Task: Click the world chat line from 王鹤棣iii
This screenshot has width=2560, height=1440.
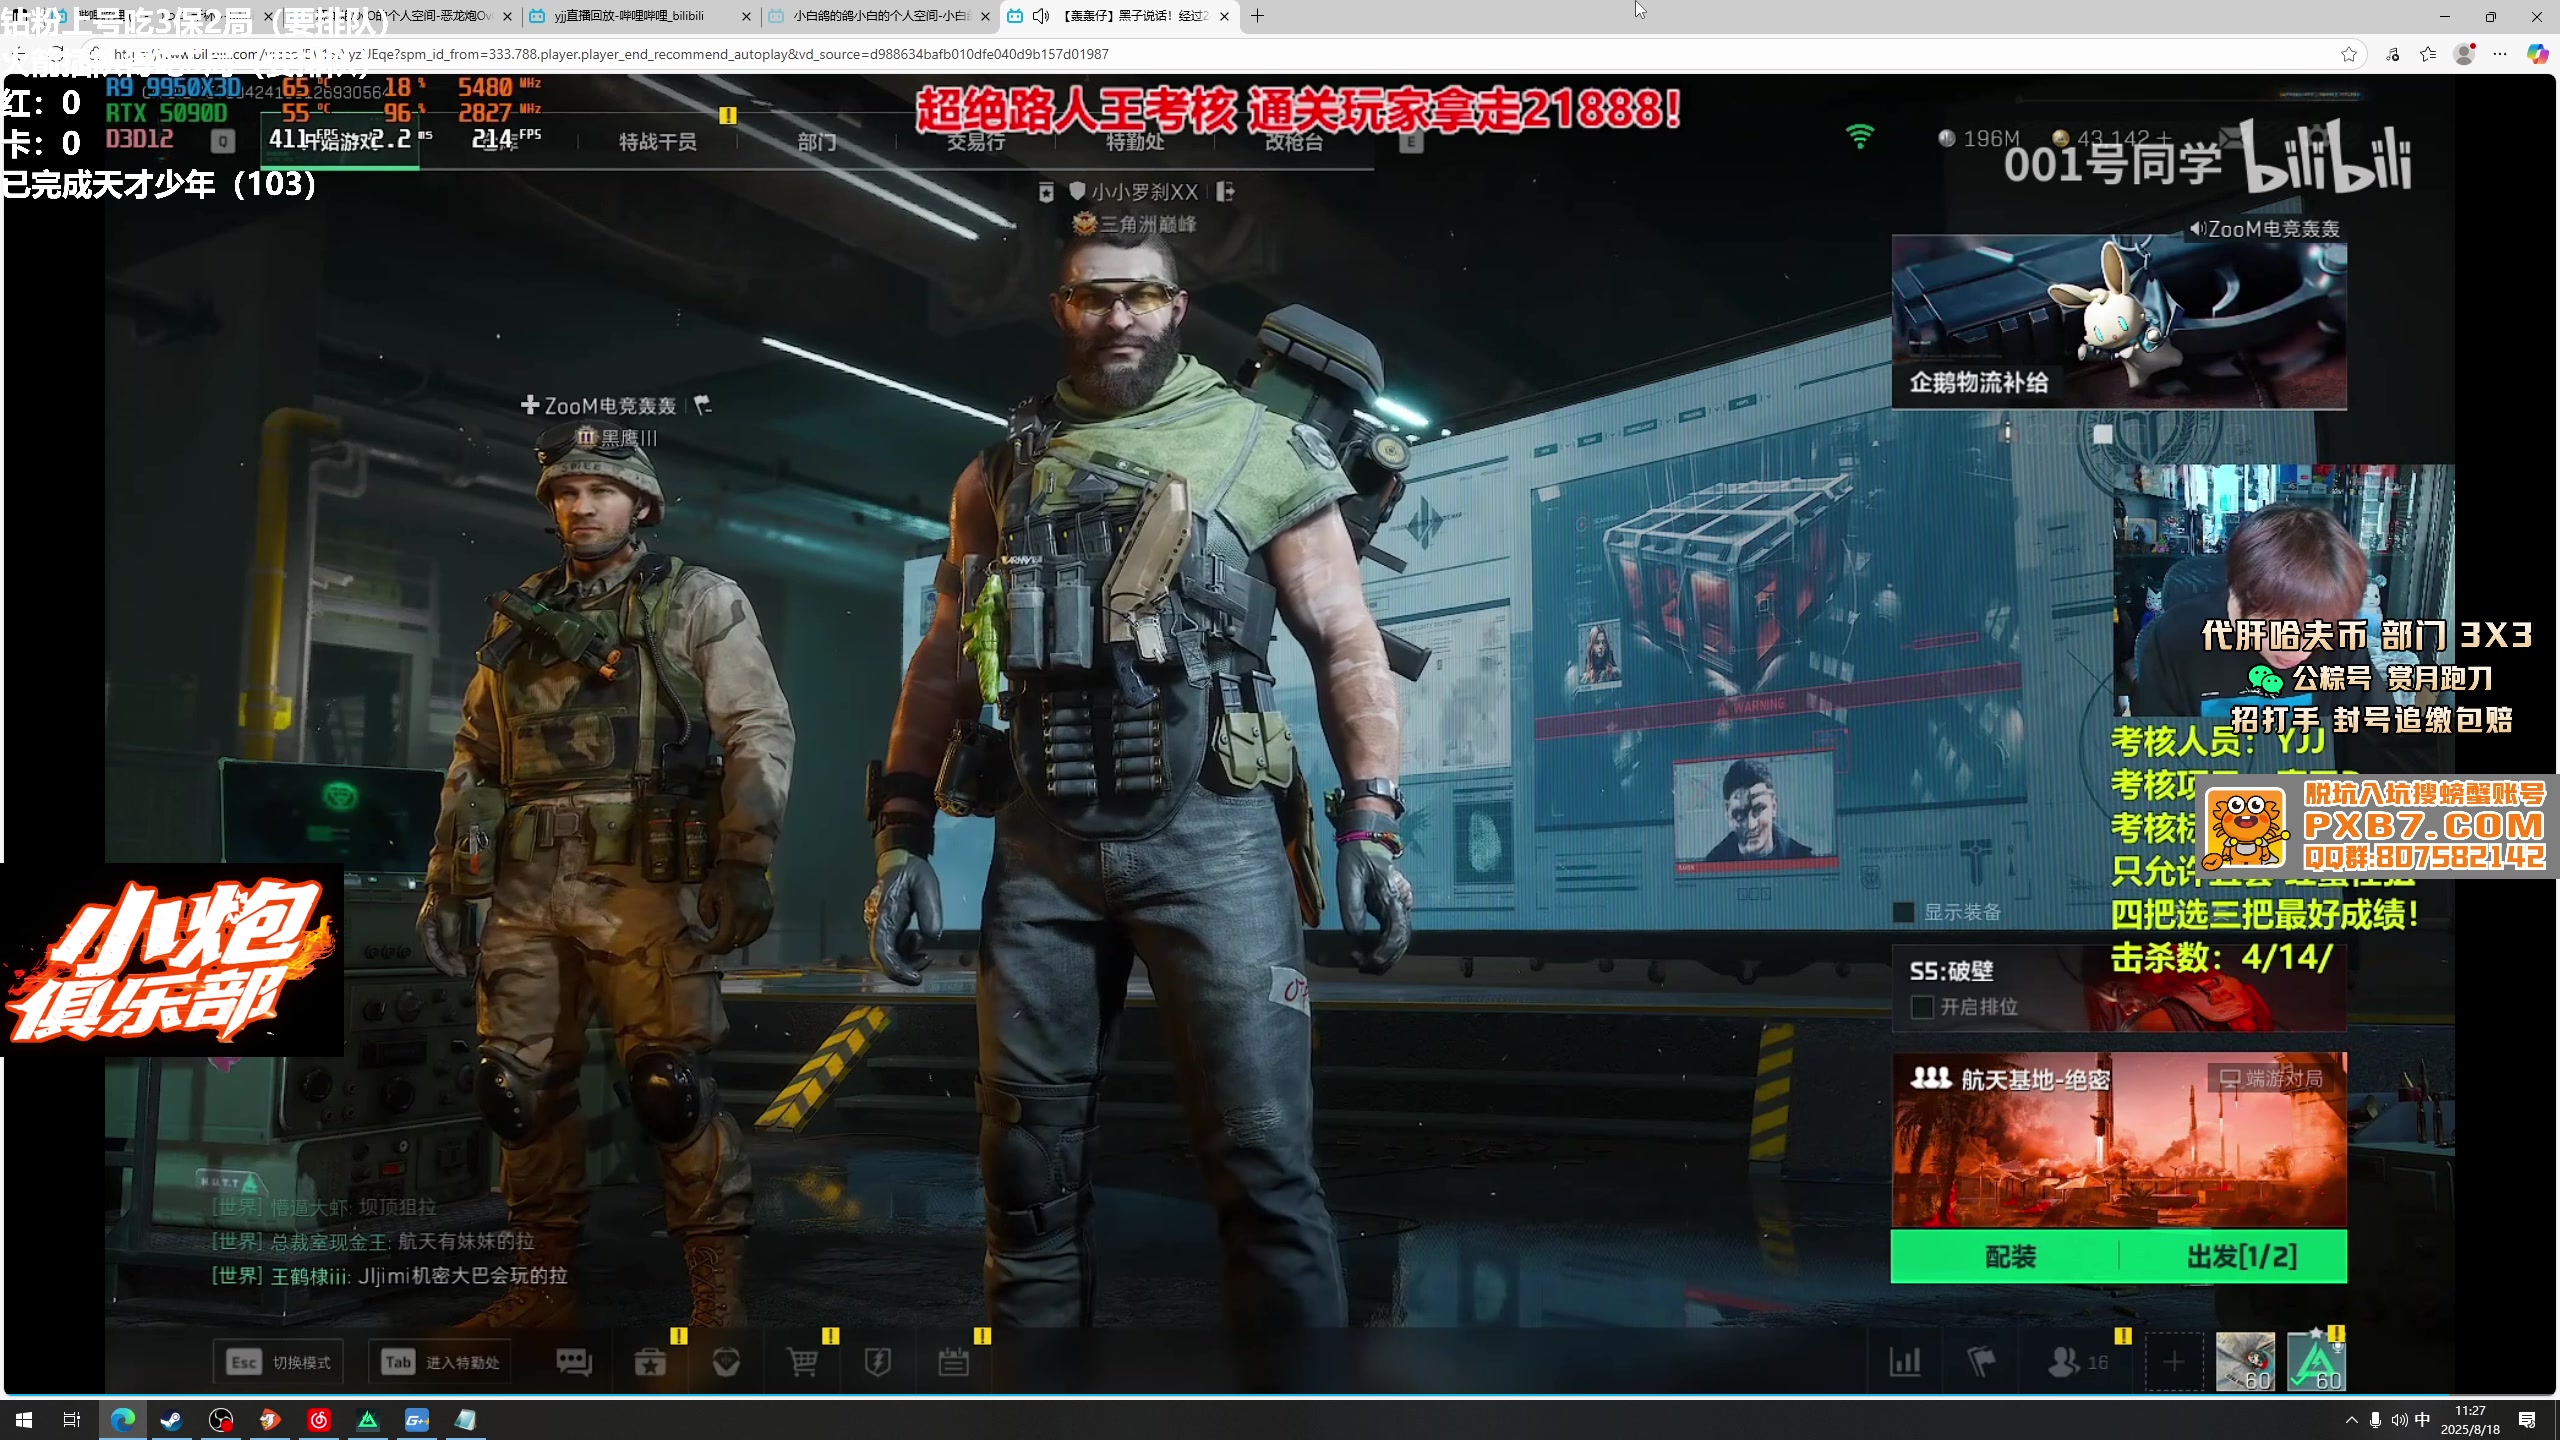Action: 389,1275
